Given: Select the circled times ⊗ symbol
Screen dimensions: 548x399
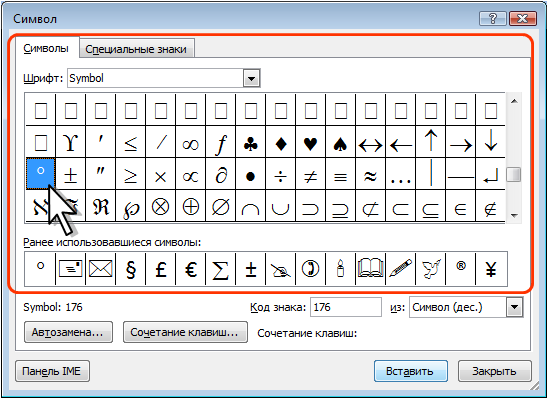Looking at the screenshot, I should tap(161, 206).
